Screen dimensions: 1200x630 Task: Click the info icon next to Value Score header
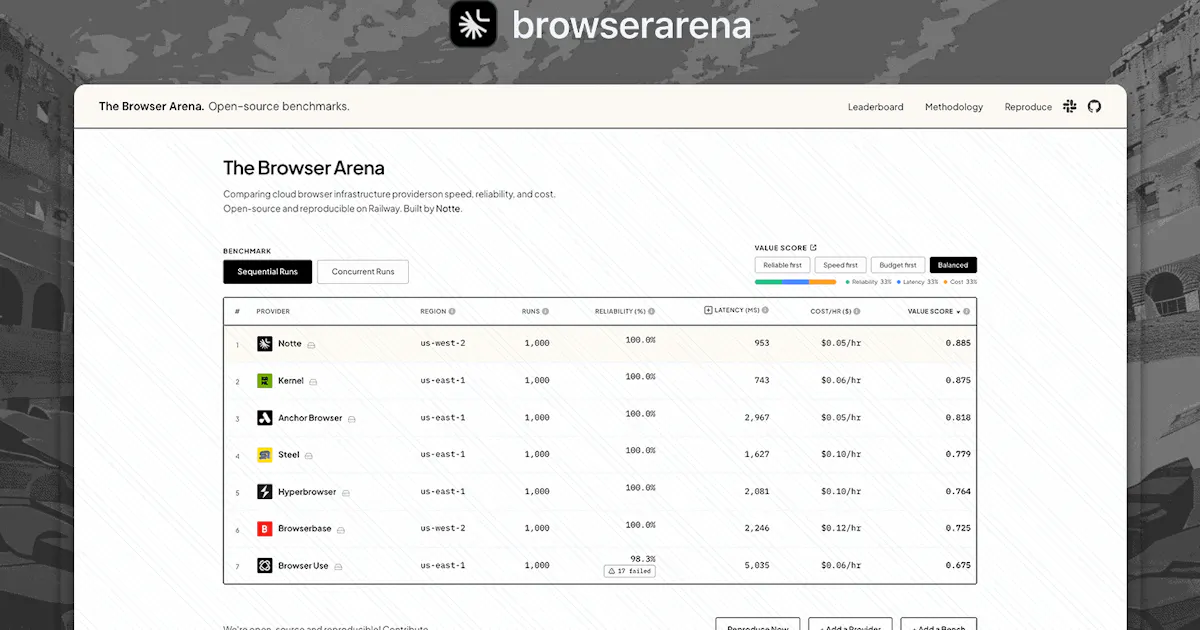click(x=967, y=311)
